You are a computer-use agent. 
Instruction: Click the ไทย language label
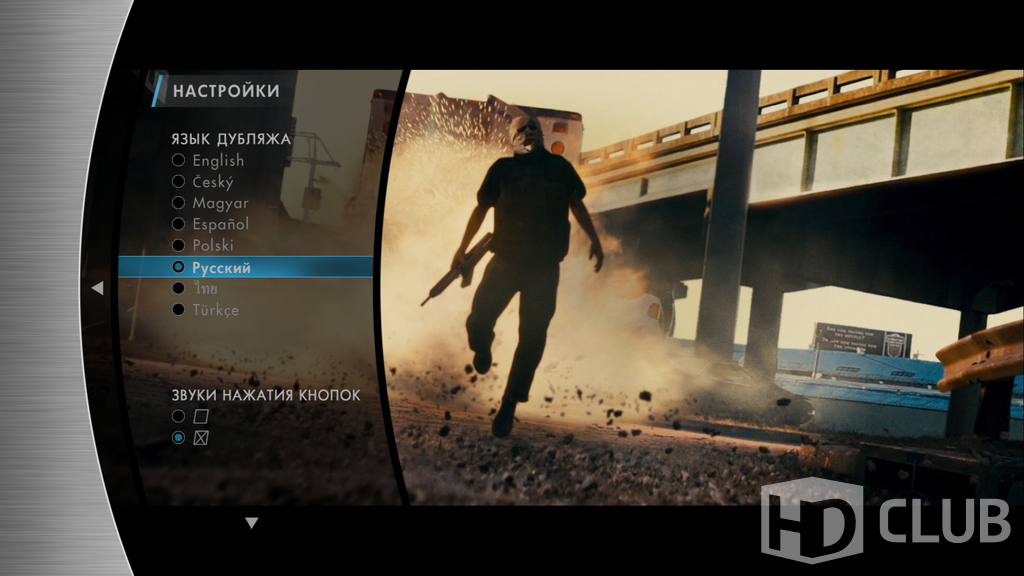coord(205,288)
